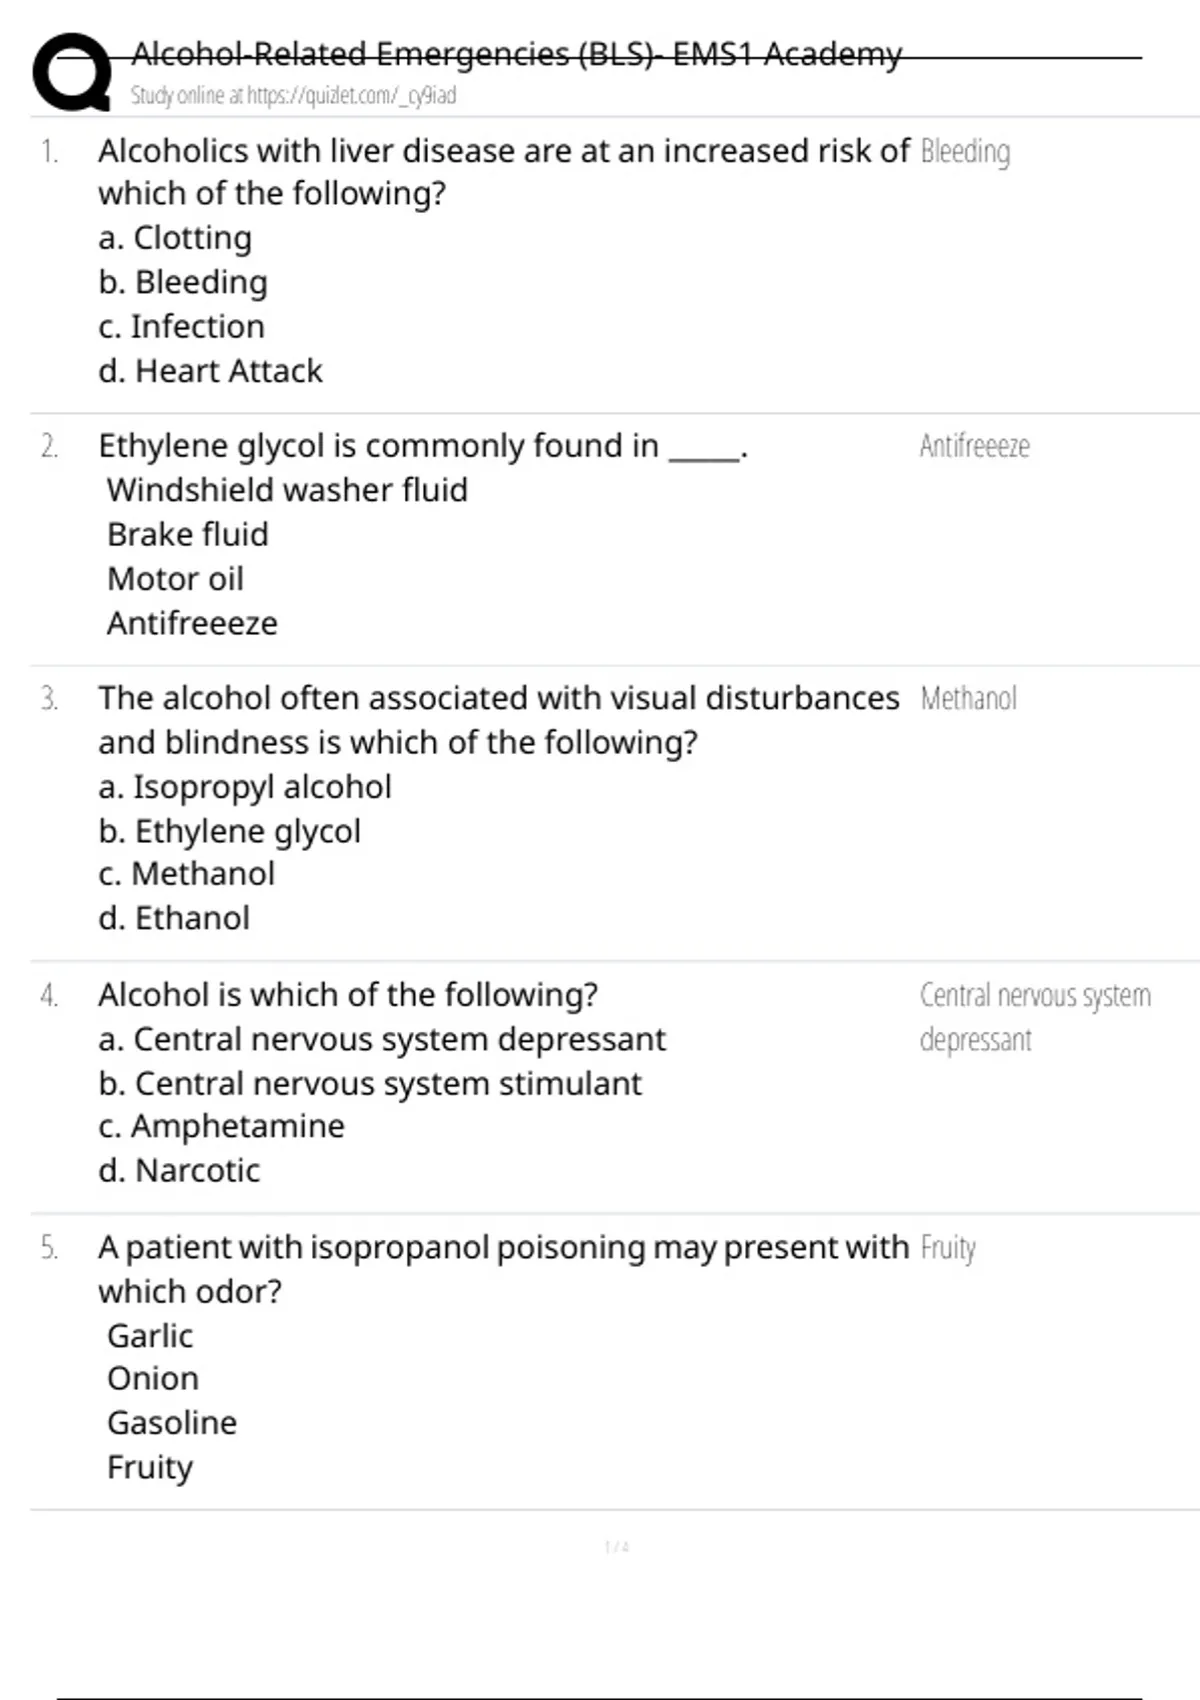Click the 'Windshield washer fluid' option
This screenshot has height=1700, width=1200.
pos(287,490)
